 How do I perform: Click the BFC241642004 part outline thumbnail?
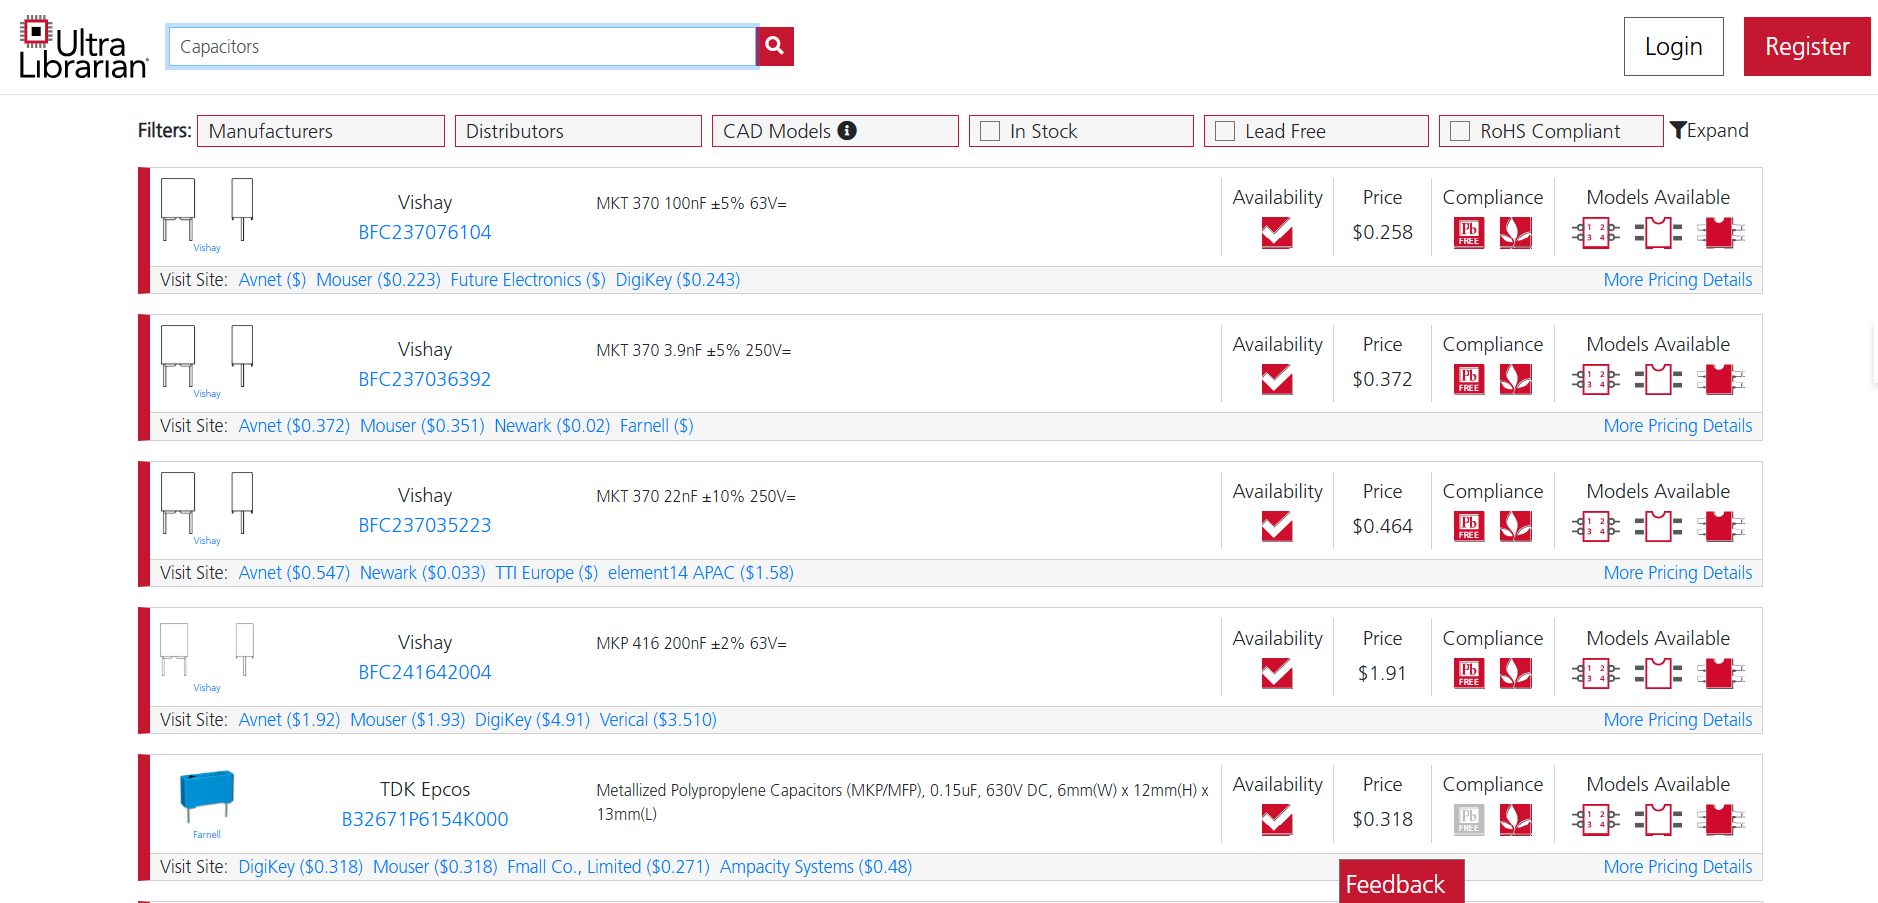point(207,651)
